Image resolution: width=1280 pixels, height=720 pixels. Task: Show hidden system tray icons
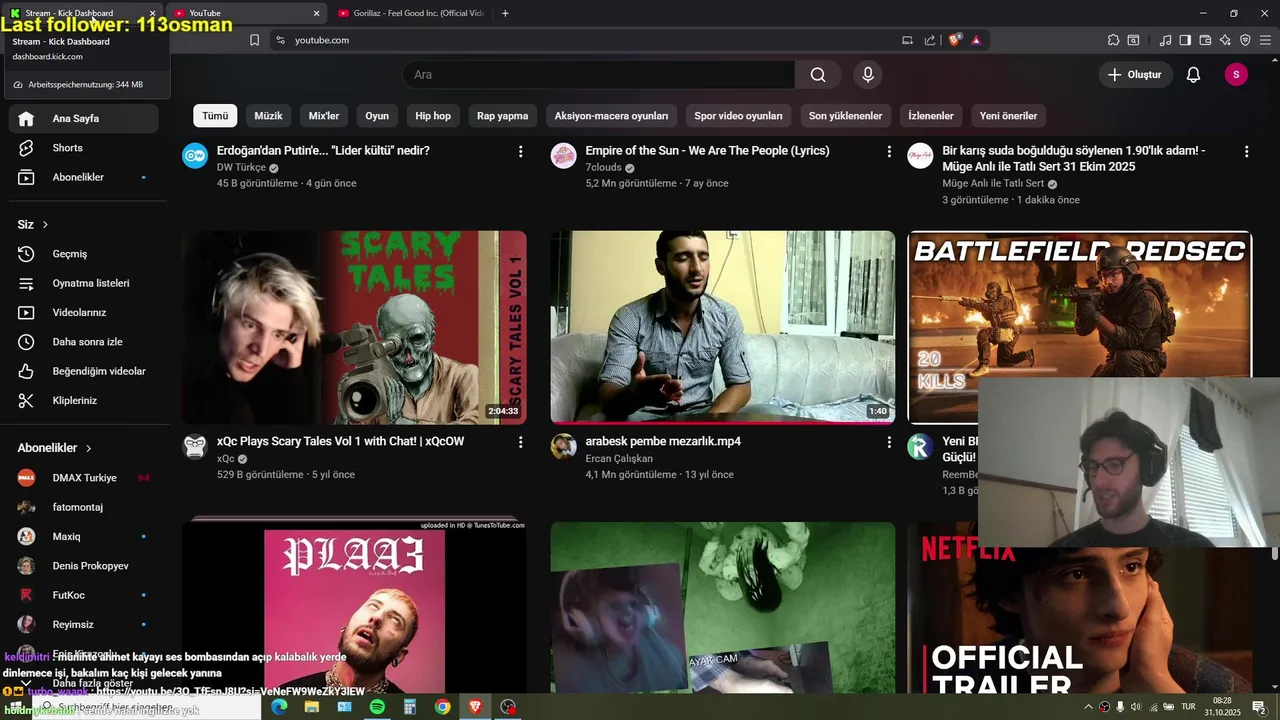pos(1088,707)
